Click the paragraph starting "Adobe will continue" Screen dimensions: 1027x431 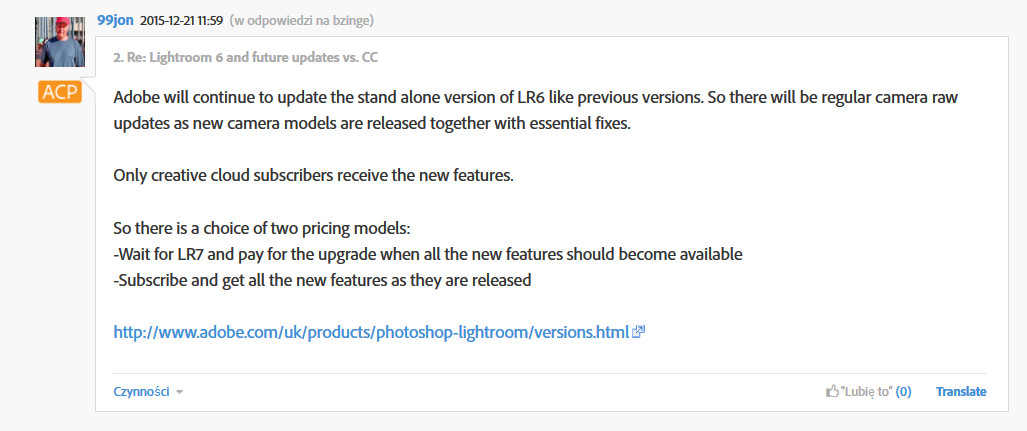(x=550, y=98)
